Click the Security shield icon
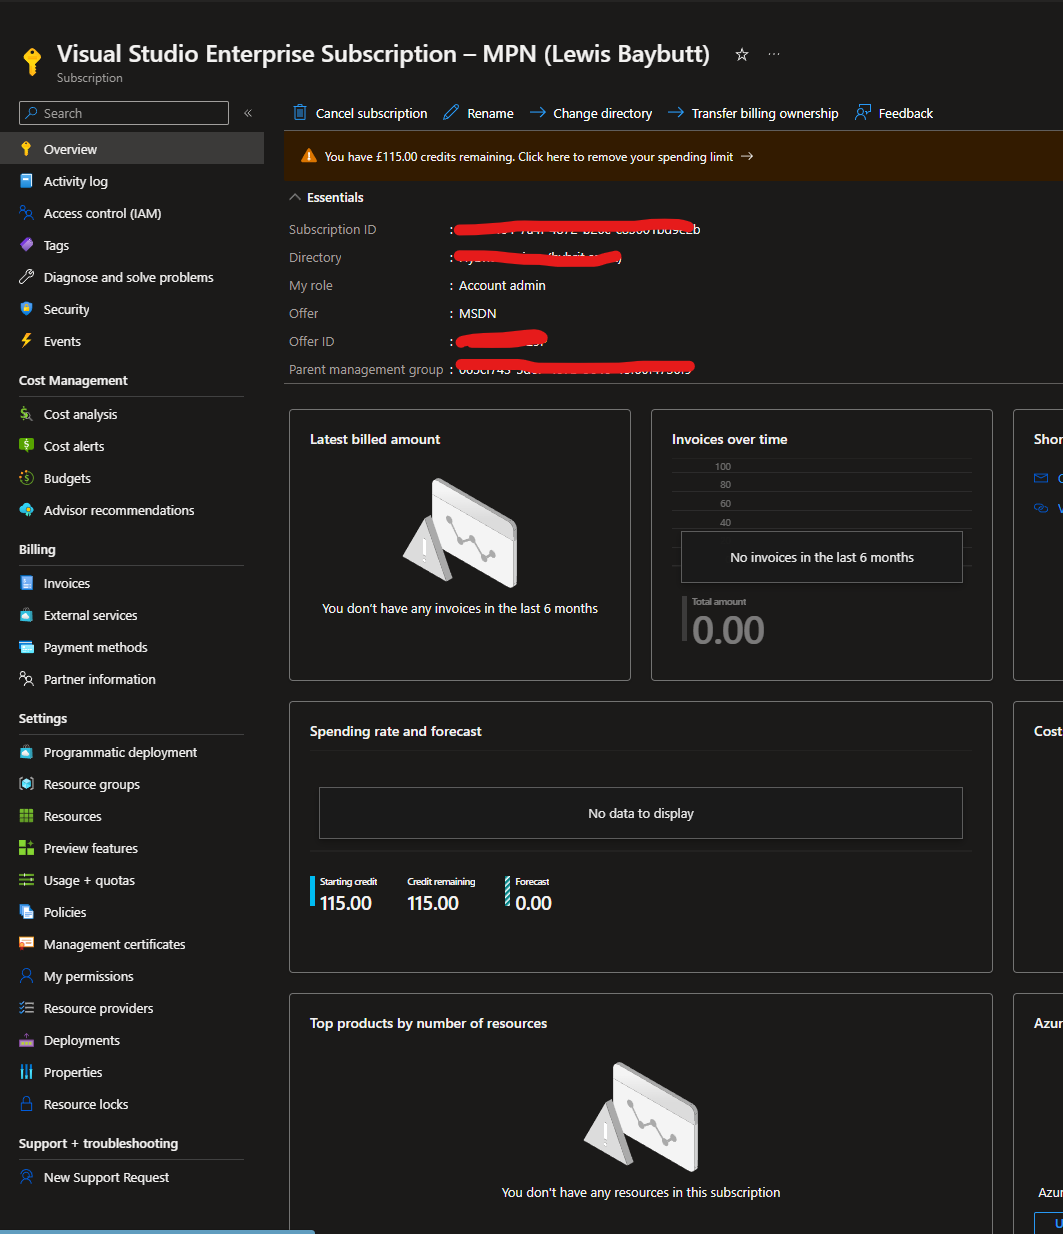The image size is (1063, 1234). (x=27, y=309)
